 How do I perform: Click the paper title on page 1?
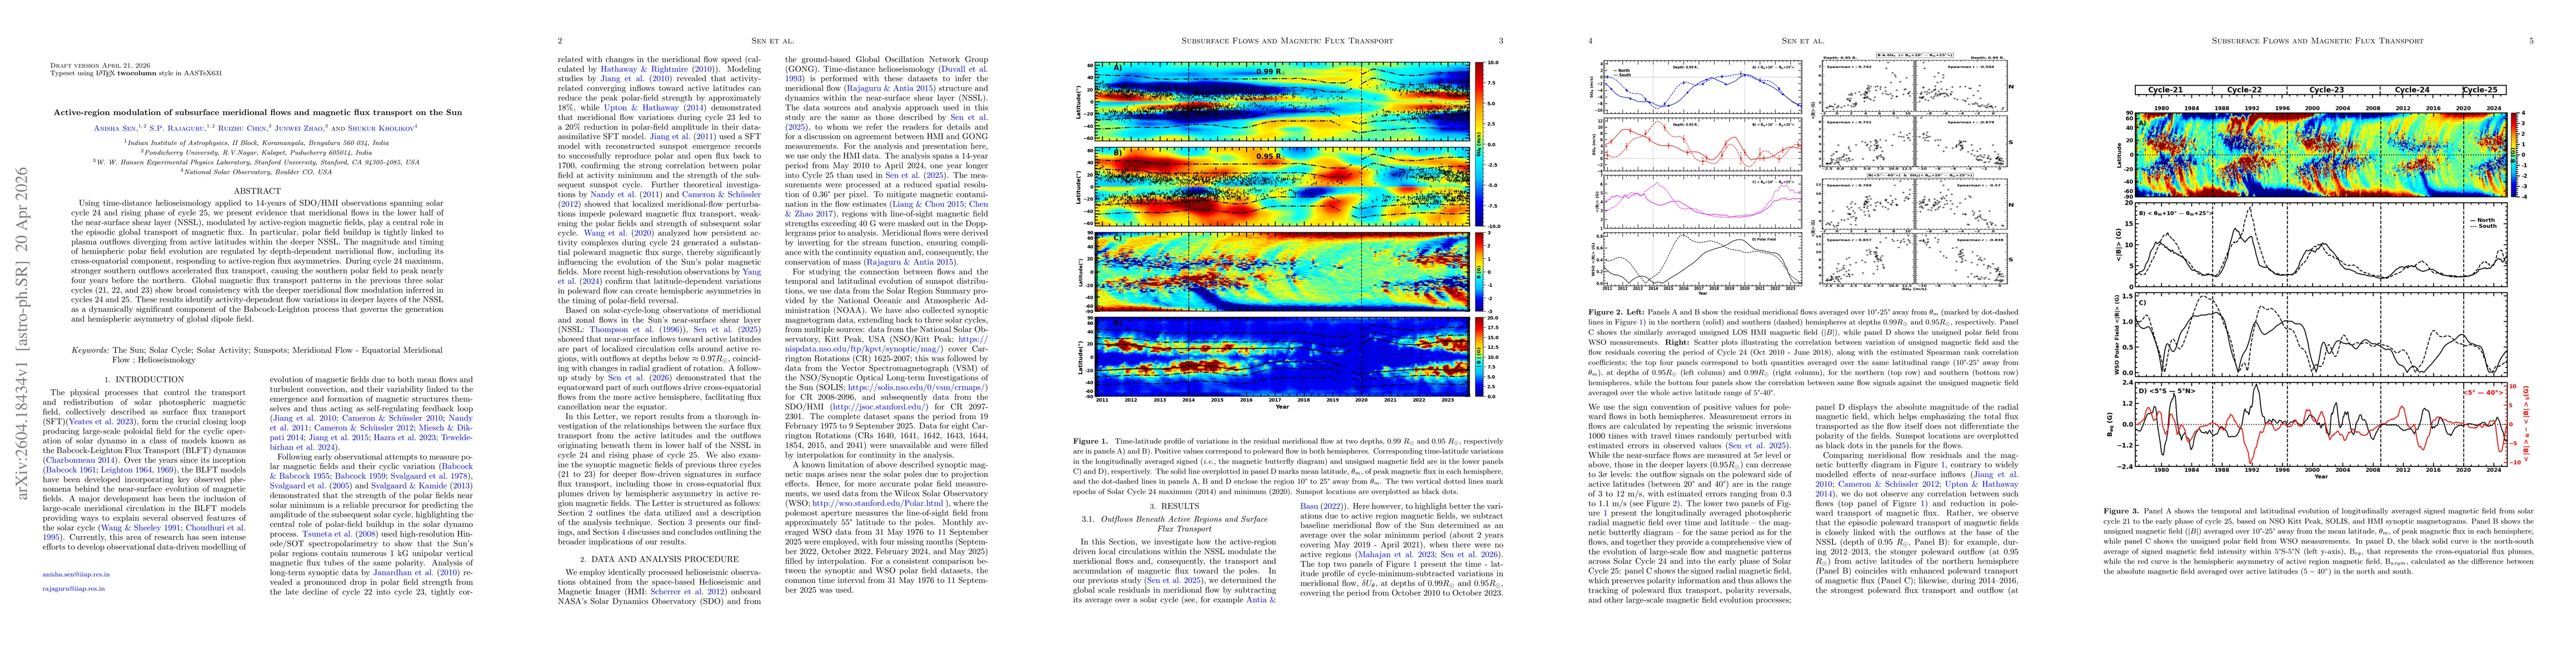(x=258, y=113)
